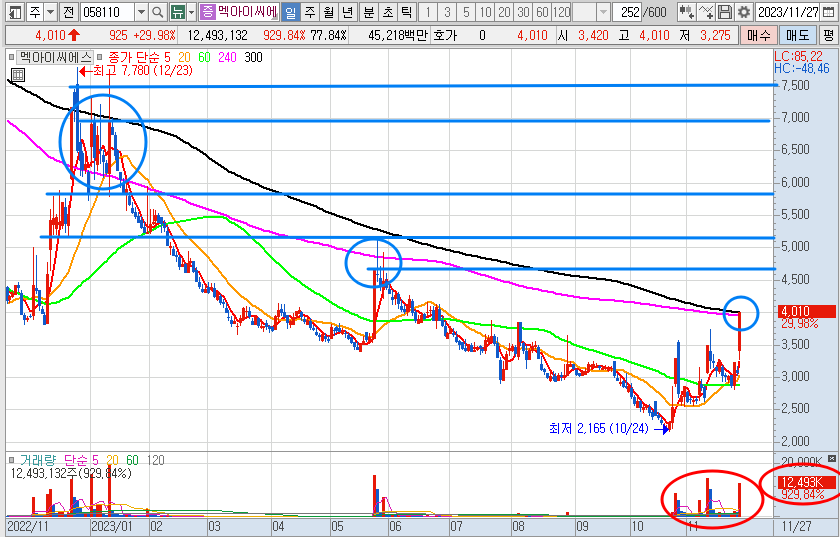
Task: Click the 매수 buy button
Action: point(758,35)
